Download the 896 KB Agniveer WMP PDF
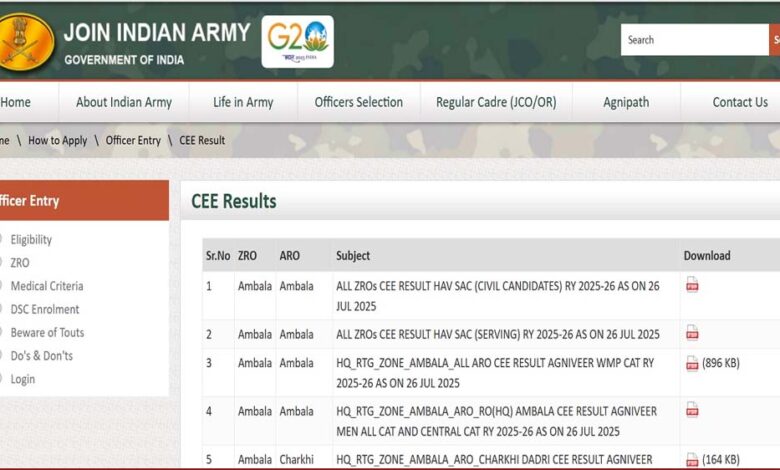 click(x=692, y=363)
